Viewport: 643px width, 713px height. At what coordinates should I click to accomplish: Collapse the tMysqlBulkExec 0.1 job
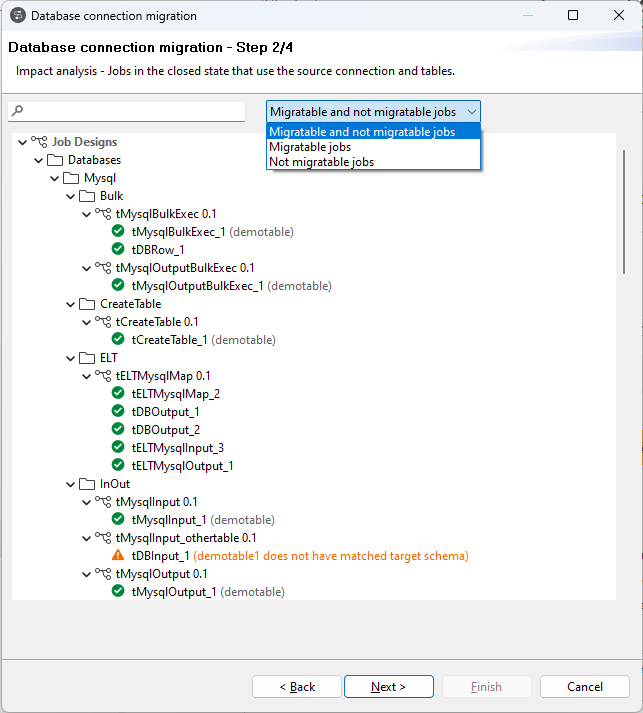tap(86, 215)
